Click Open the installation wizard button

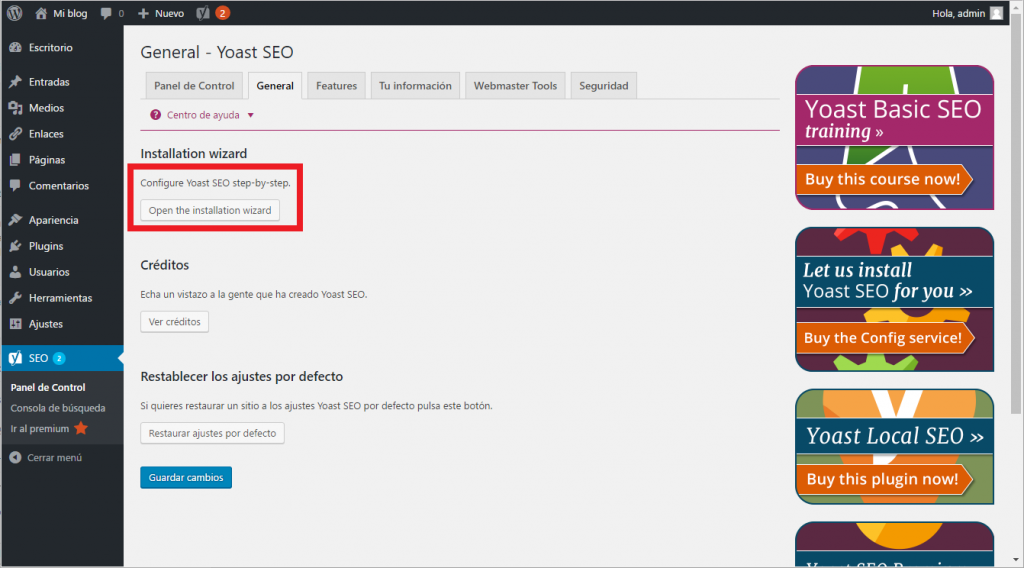210,210
